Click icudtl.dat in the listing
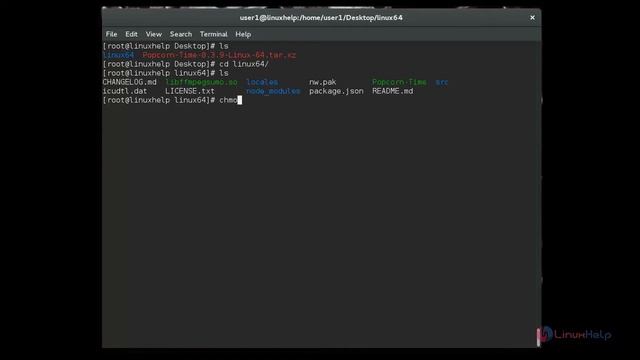Viewport: 640px width, 360px height. coord(125,91)
